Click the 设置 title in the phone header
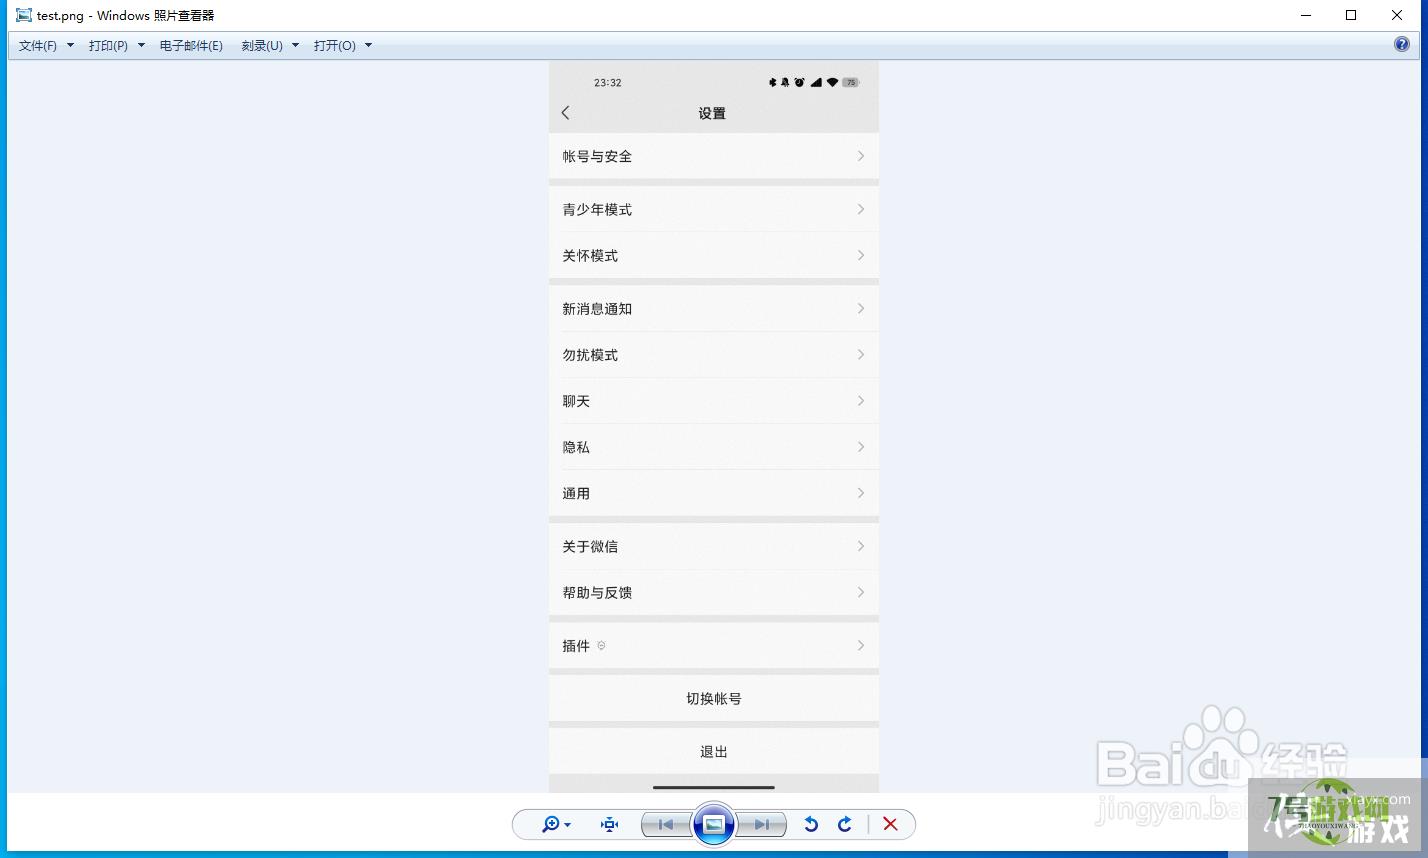 tap(712, 113)
